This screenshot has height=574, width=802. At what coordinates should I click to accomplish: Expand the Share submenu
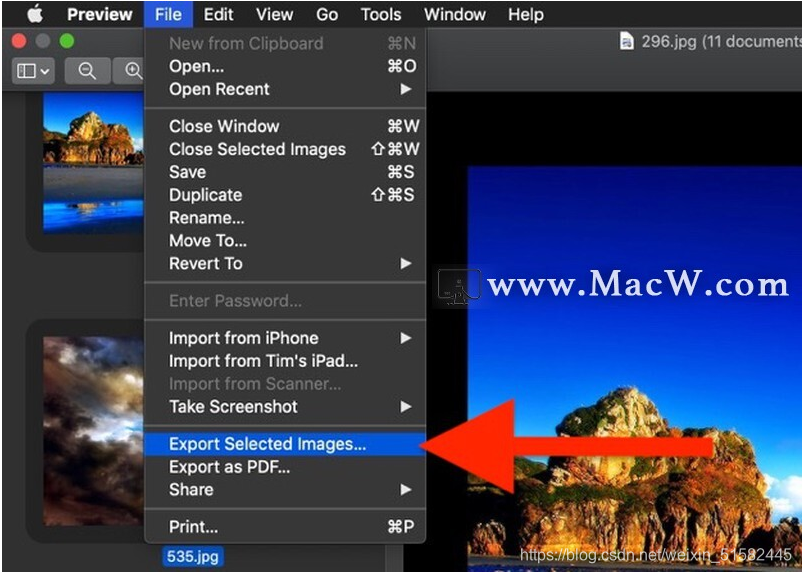285,490
